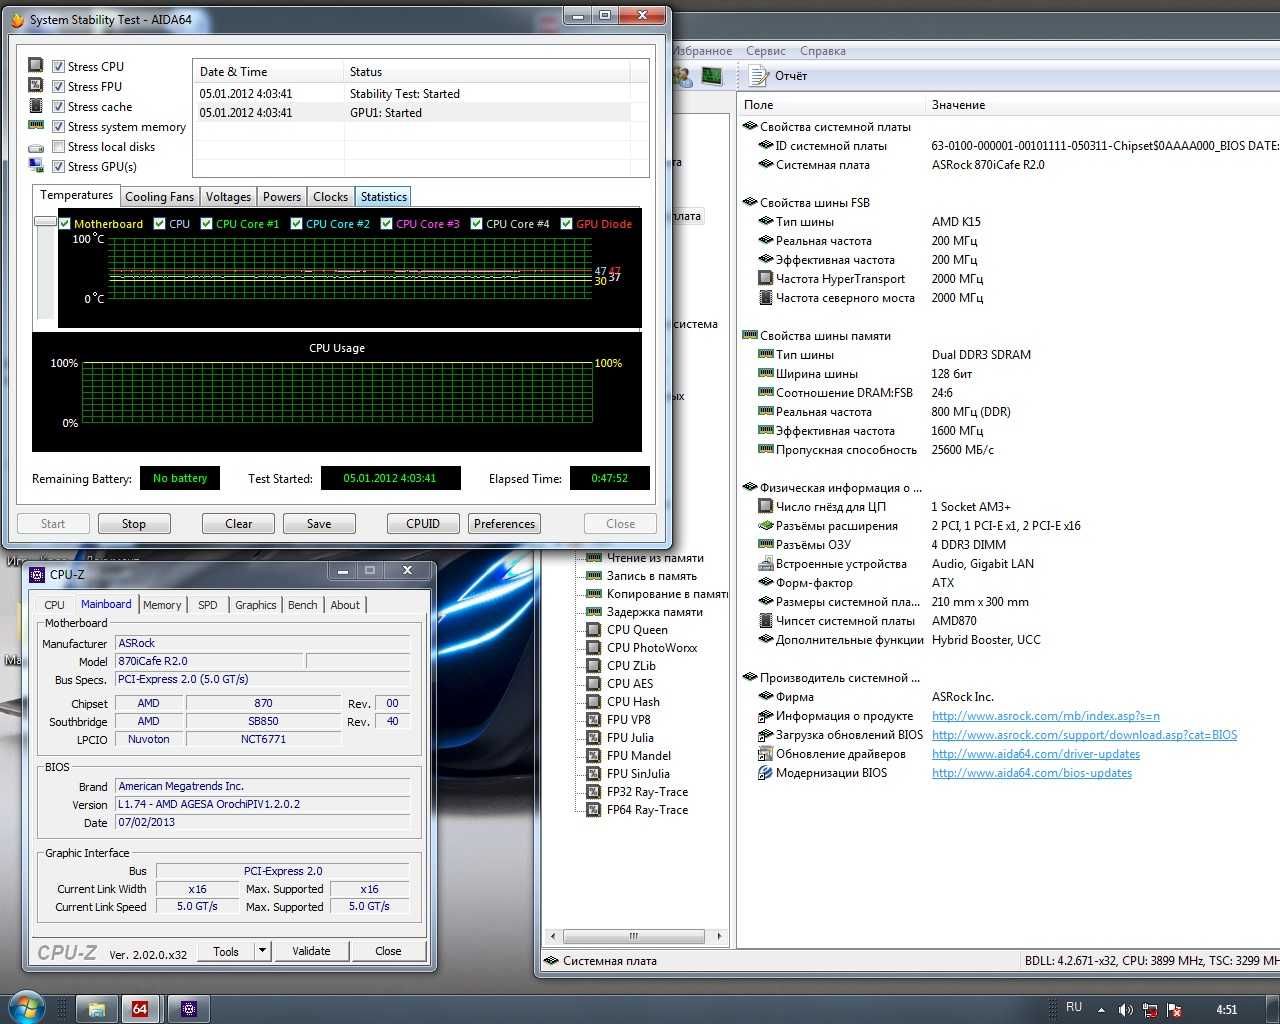Select Запись в память memory write test
This screenshot has height=1024, width=1280.
[652, 576]
